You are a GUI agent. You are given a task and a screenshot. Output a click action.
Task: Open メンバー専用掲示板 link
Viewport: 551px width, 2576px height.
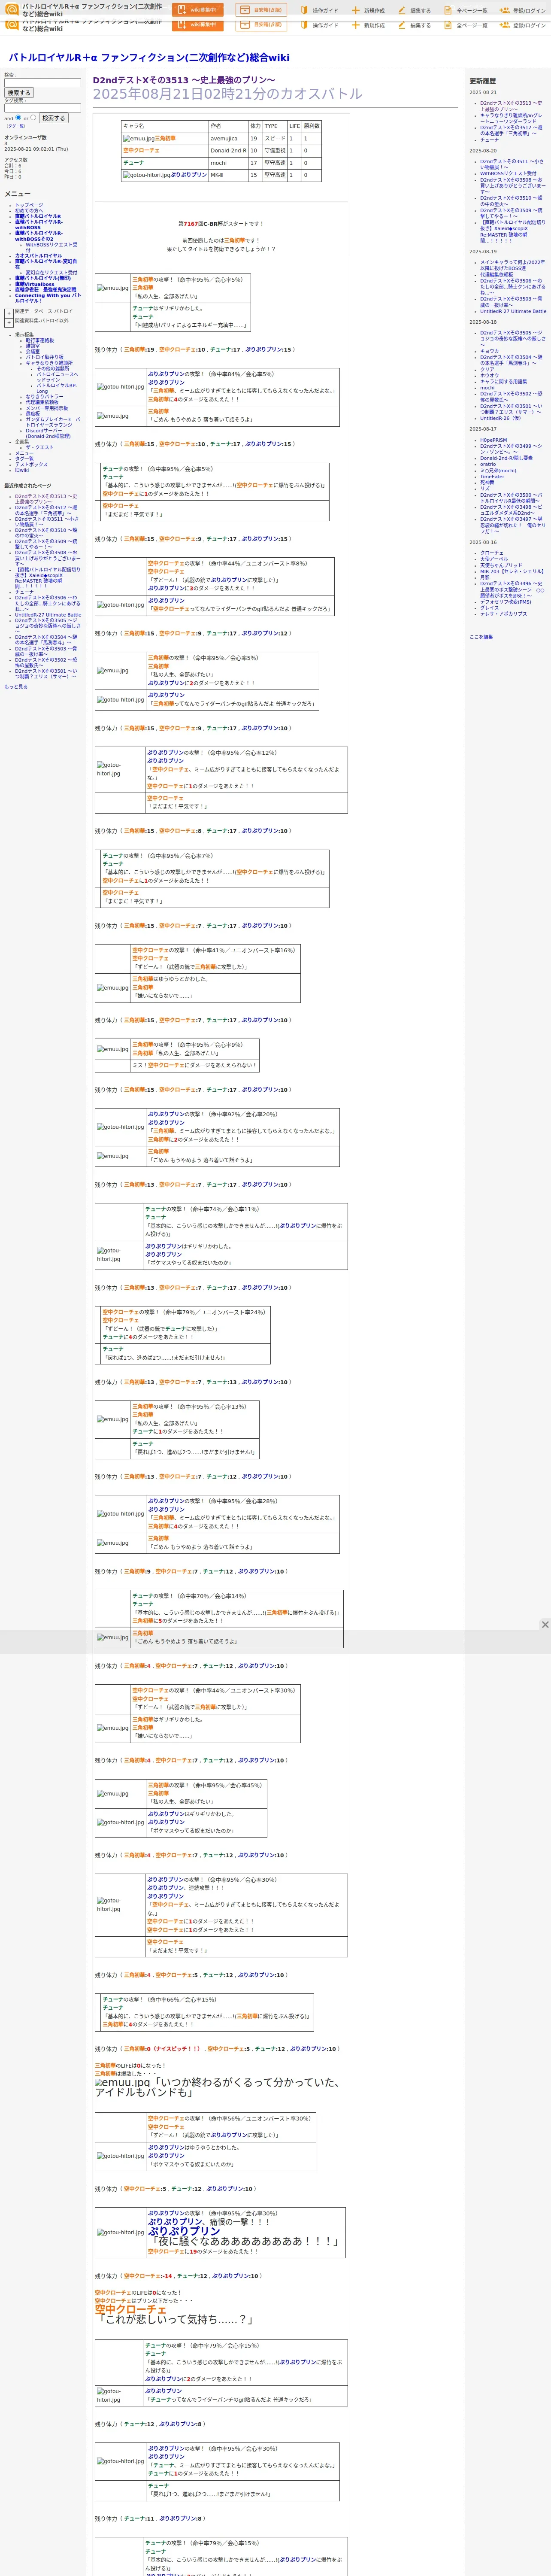click(47, 408)
